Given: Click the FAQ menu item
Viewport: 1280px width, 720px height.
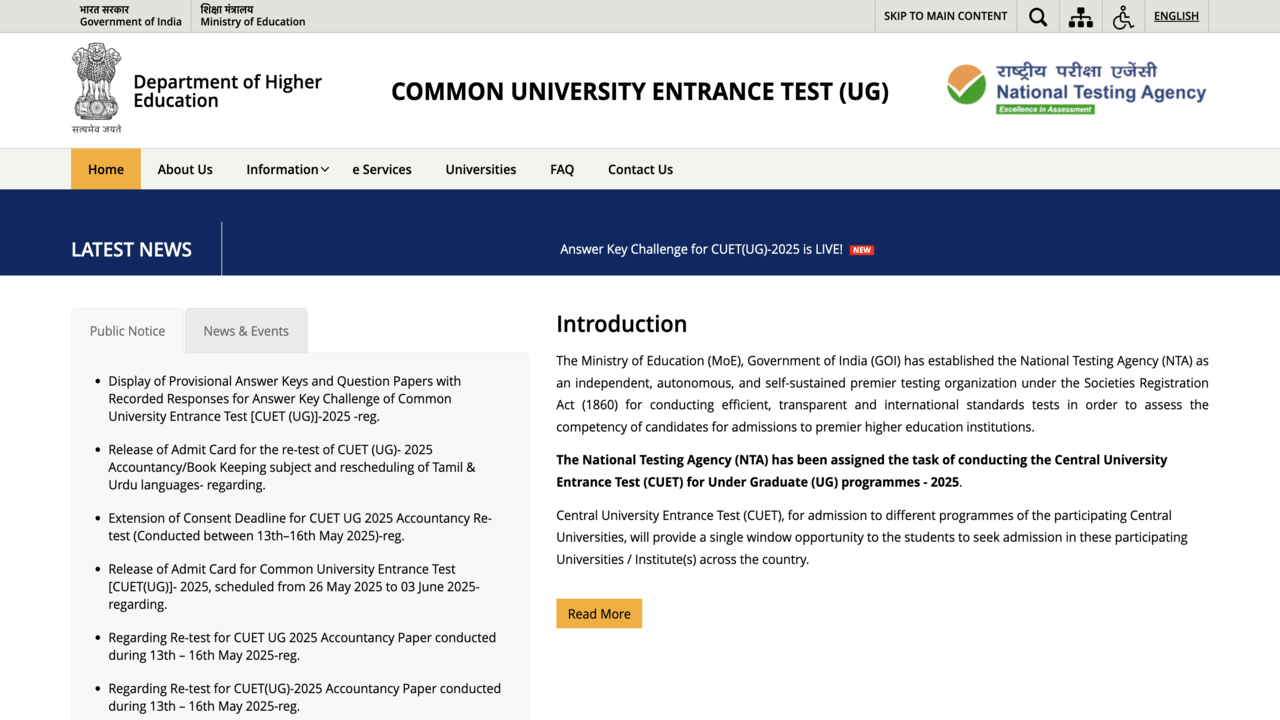Looking at the screenshot, I should [562, 169].
